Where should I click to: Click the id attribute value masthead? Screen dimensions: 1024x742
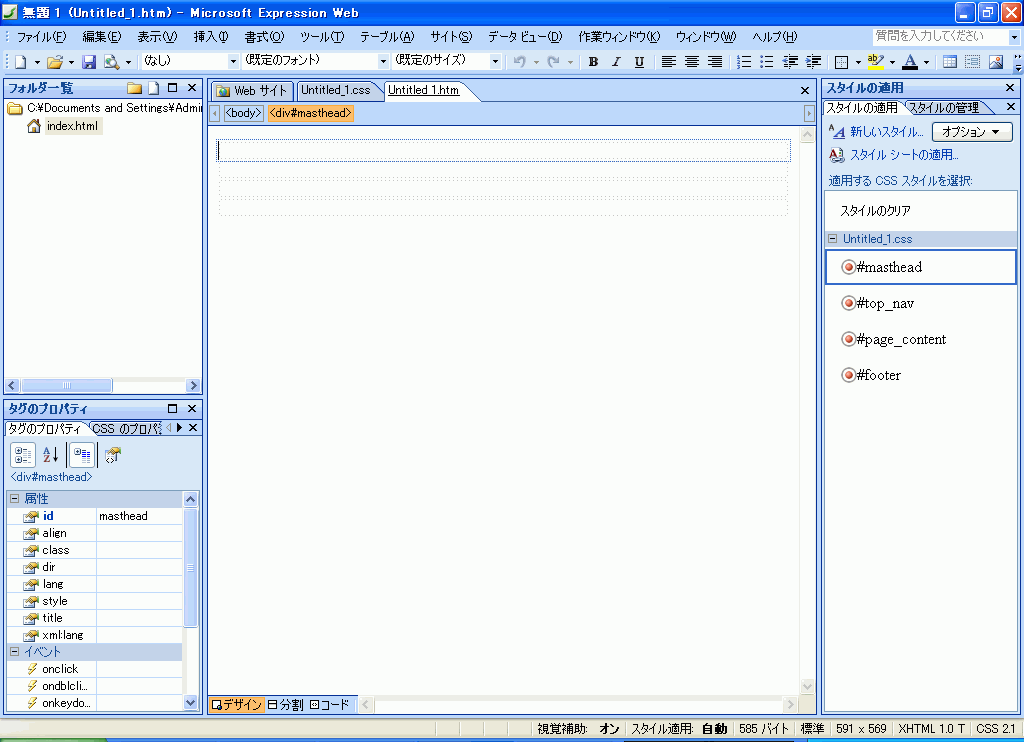tap(139, 516)
